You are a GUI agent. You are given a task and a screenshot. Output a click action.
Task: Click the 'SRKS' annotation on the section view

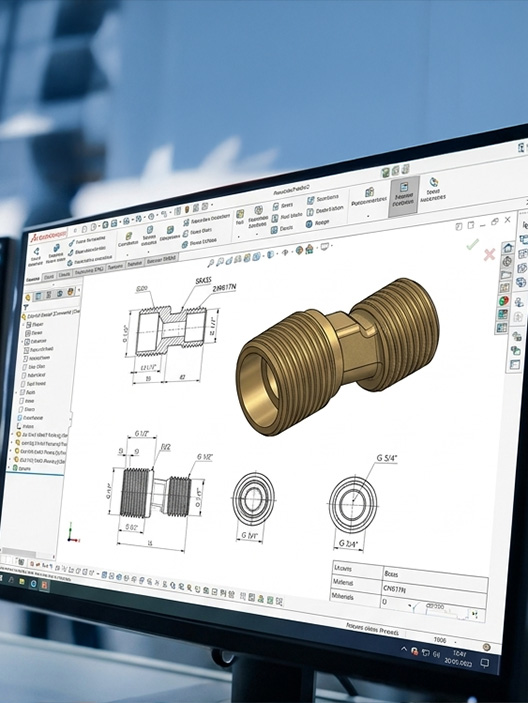(x=203, y=281)
